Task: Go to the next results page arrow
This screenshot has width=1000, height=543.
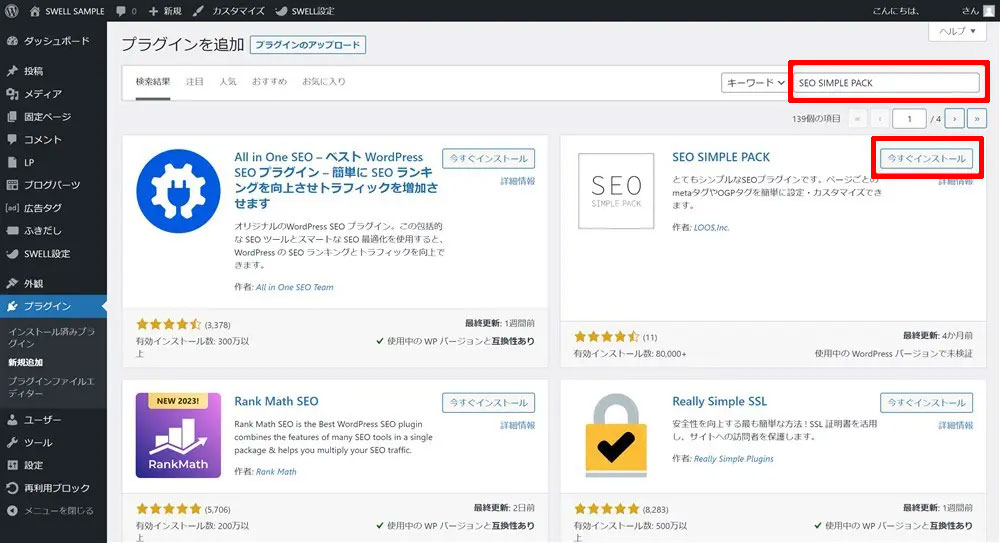Action: pos(954,118)
